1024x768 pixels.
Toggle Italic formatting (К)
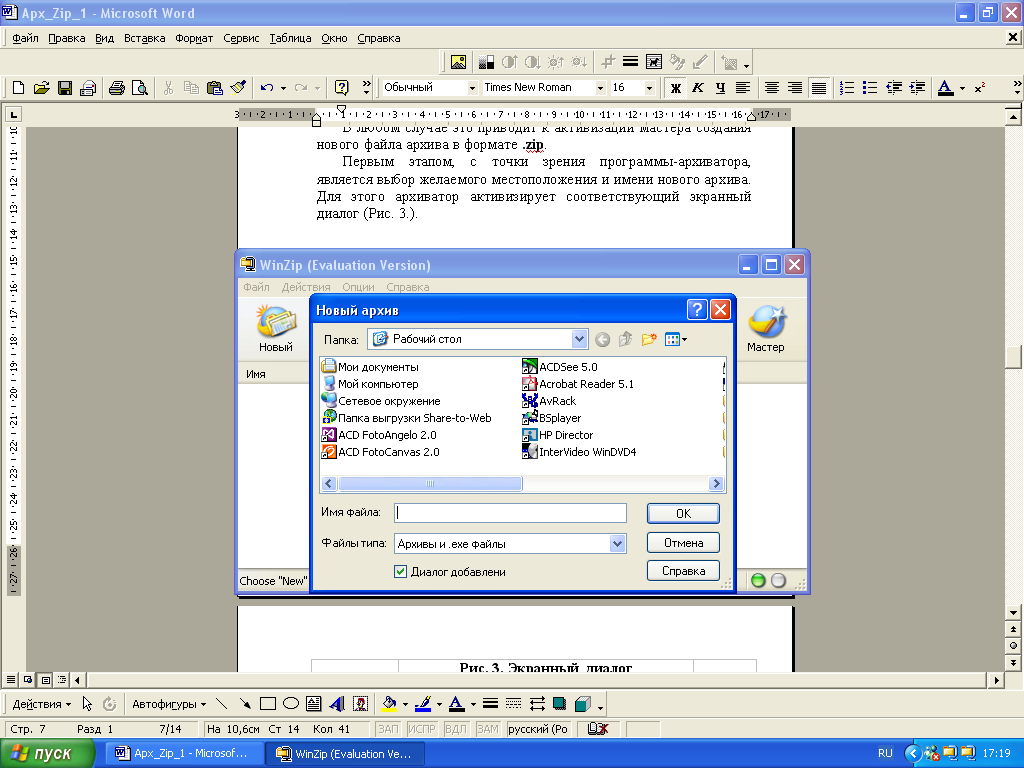pyautogui.click(x=697, y=88)
